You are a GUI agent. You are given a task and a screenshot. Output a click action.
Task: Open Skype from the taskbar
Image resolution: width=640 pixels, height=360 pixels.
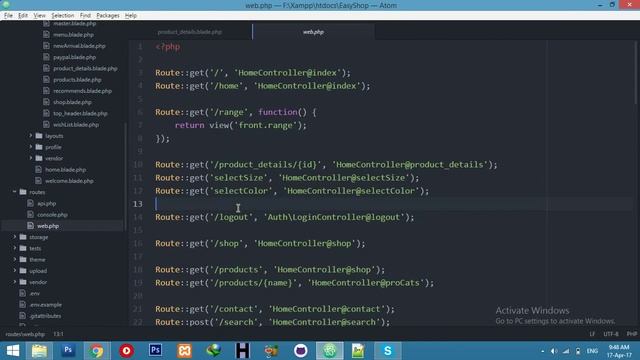pos(387,351)
